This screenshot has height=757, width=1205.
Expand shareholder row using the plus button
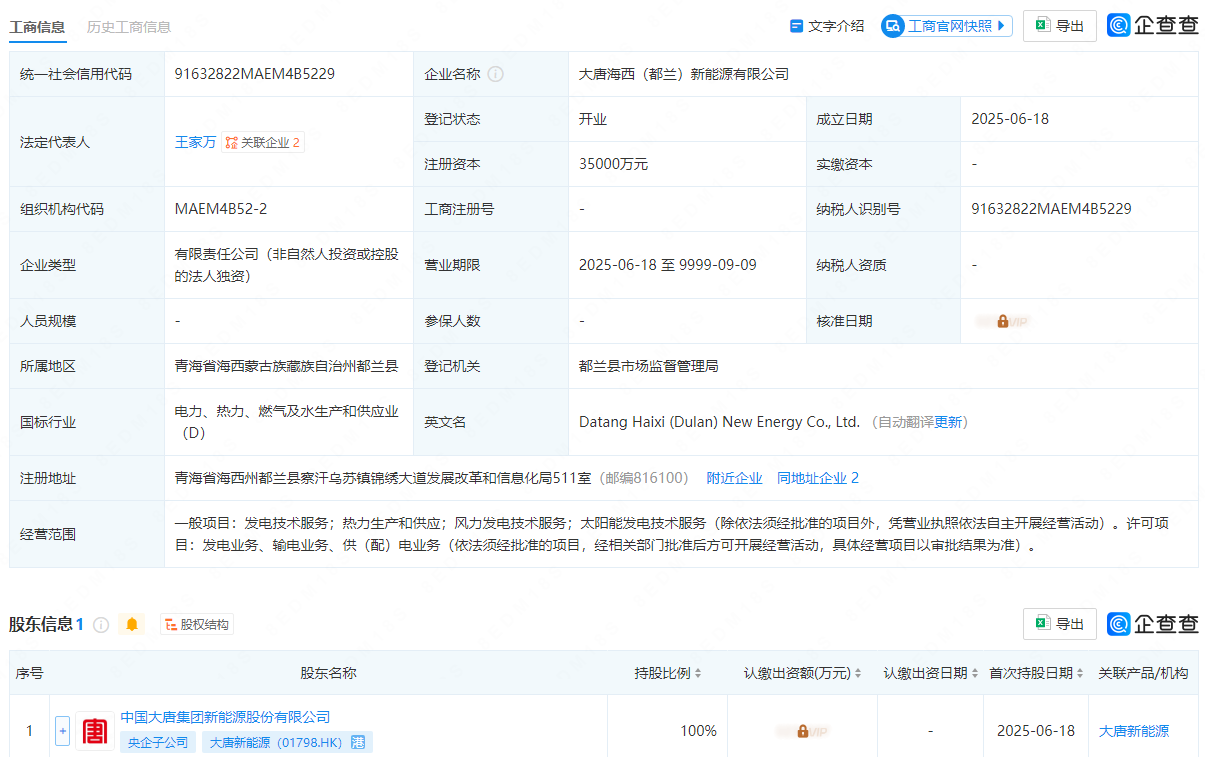point(62,731)
